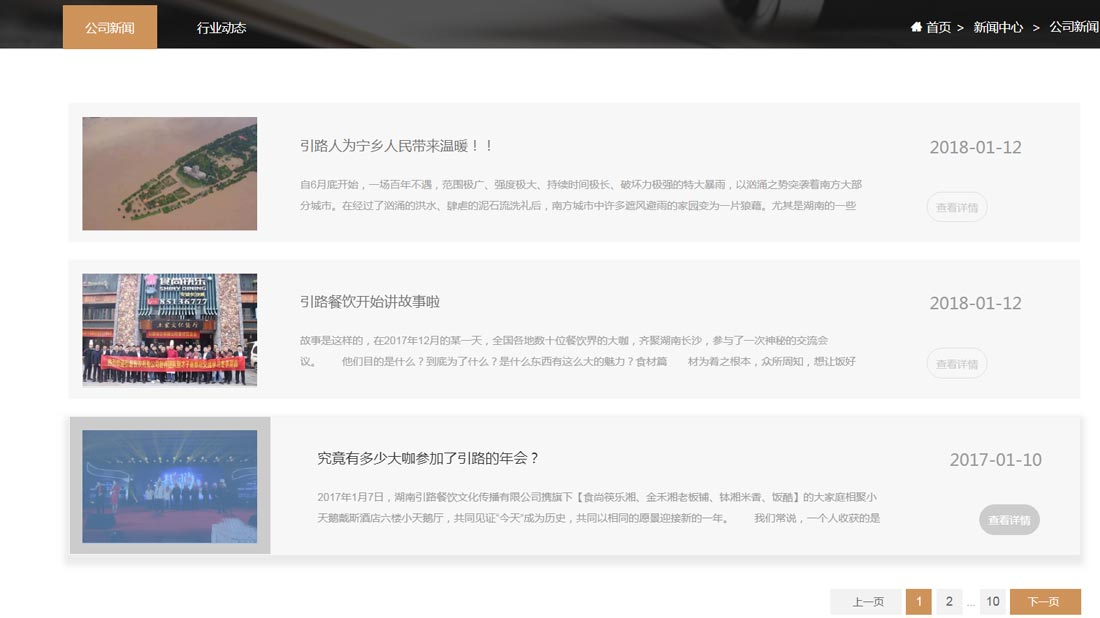The image size is (1100, 618).
Task: Click the excerpt text of the flood article
Action: (580, 195)
